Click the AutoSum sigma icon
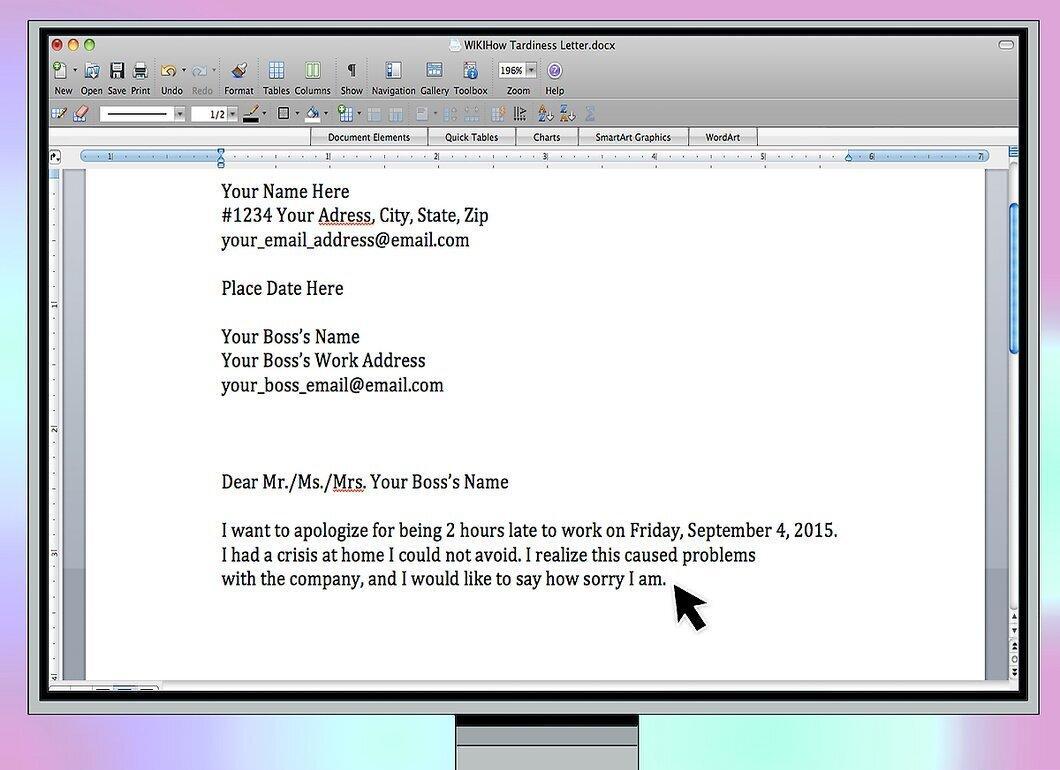This screenshot has width=1060, height=770. (590, 114)
